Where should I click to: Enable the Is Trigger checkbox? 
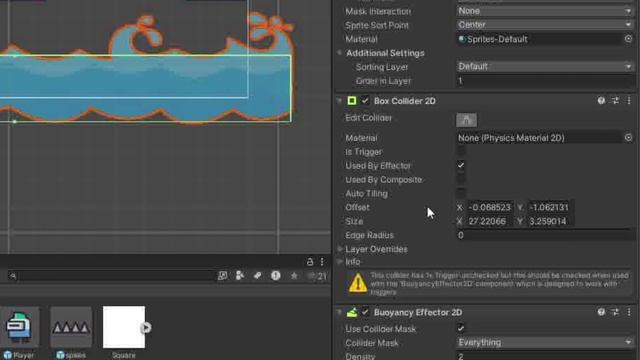[x=461, y=151]
